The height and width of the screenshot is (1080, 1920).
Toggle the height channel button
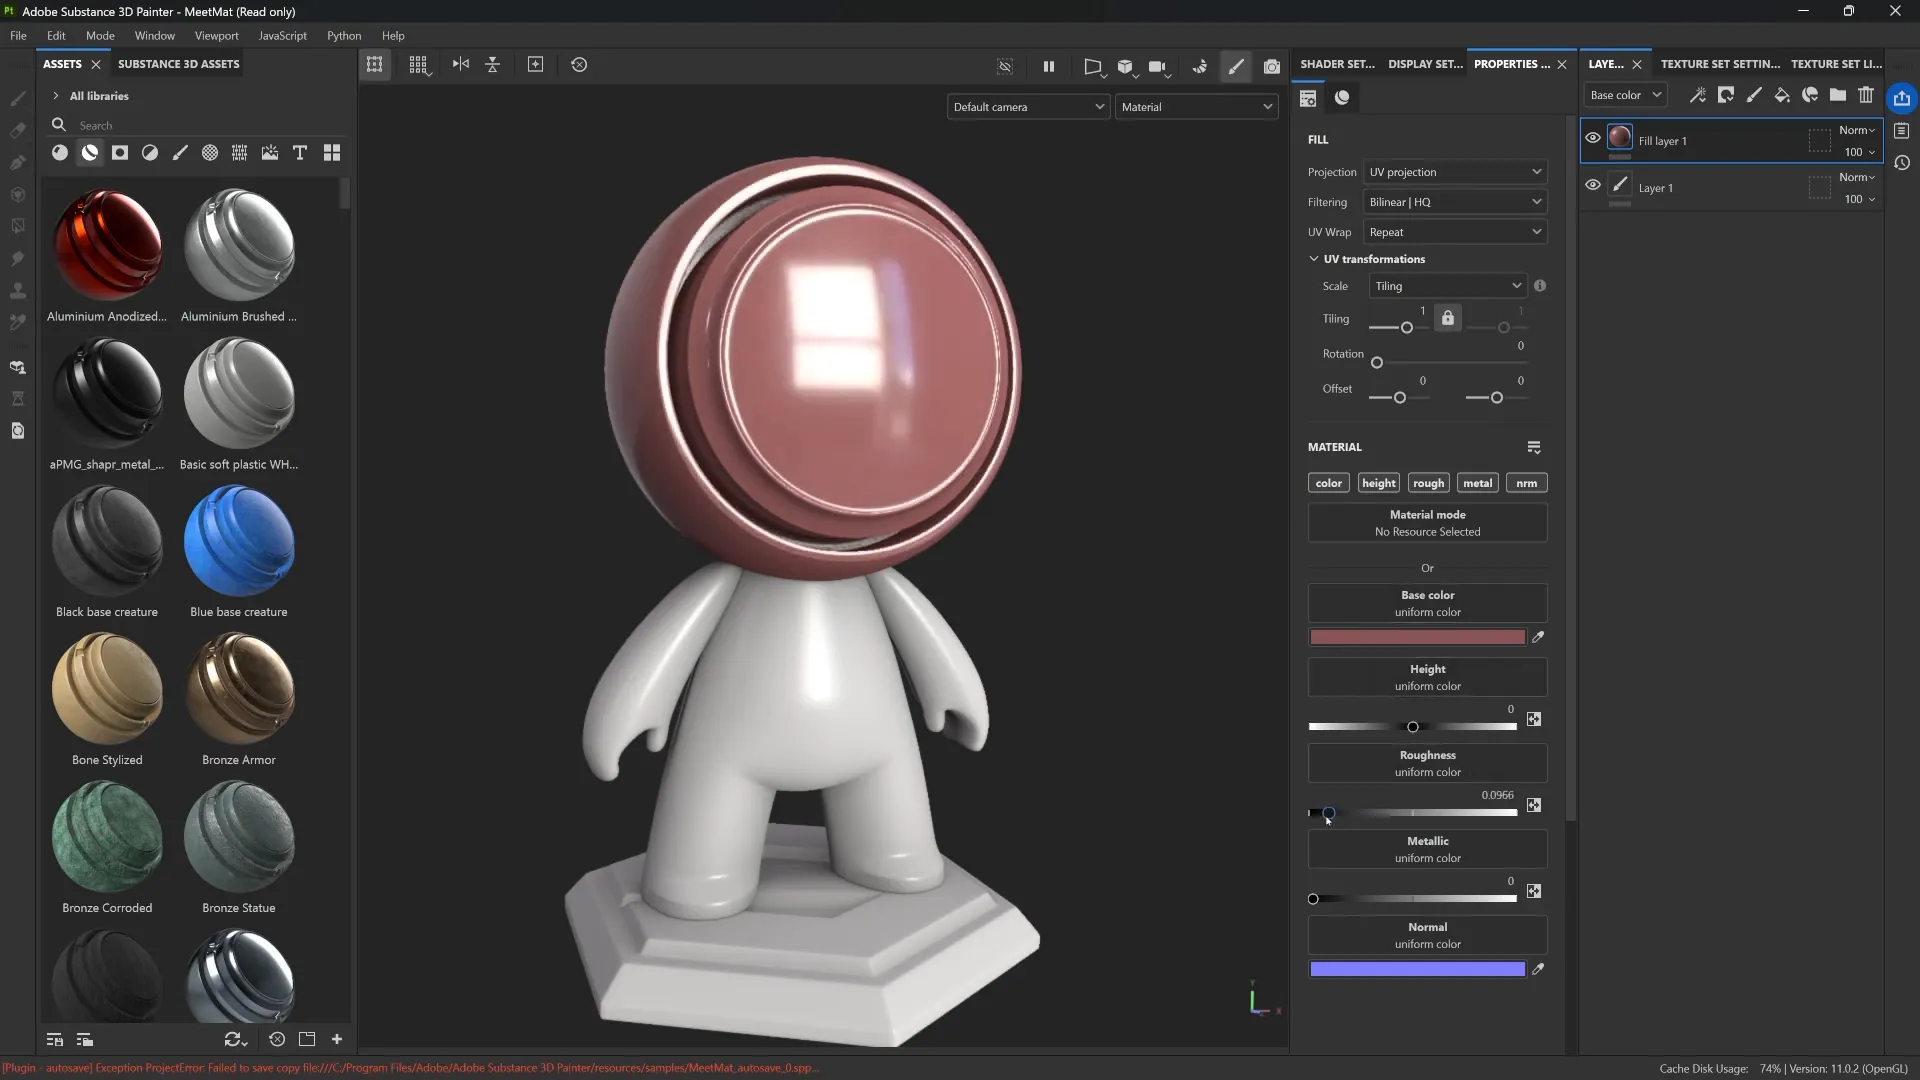1378,483
